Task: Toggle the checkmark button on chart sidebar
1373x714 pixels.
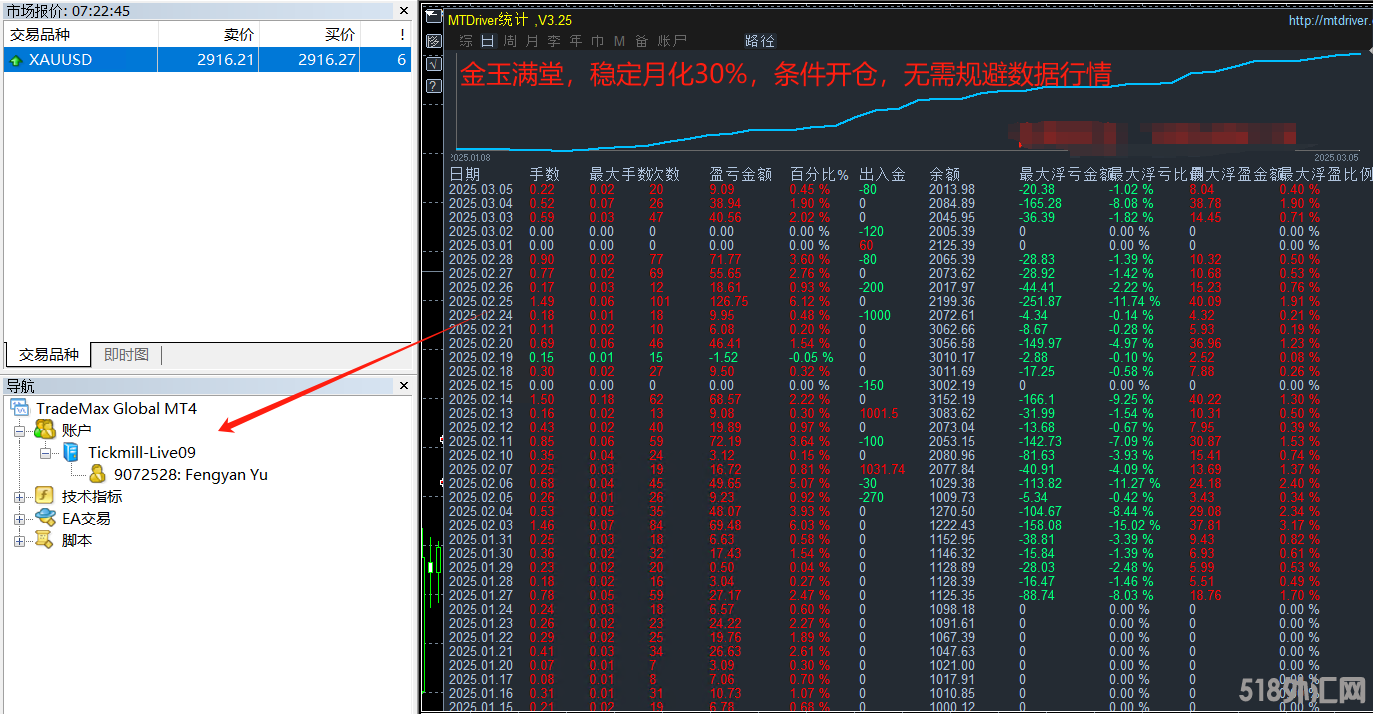Action: pyautogui.click(x=433, y=63)
